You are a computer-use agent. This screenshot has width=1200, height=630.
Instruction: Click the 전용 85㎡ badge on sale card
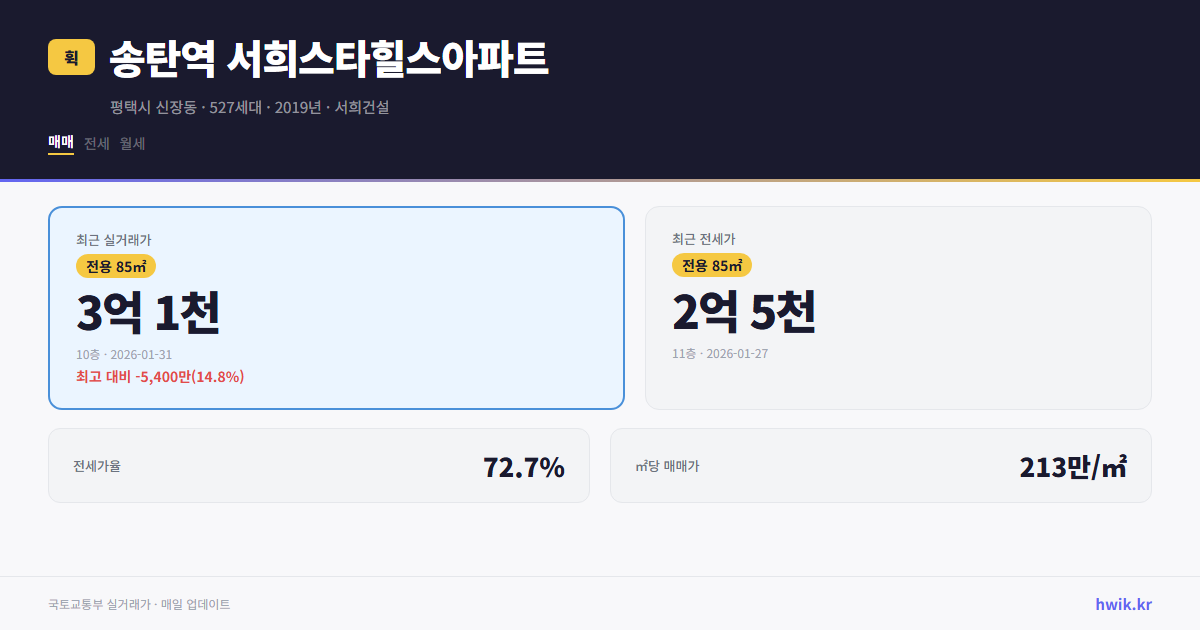pyautogui.click(x=116, y=265)
